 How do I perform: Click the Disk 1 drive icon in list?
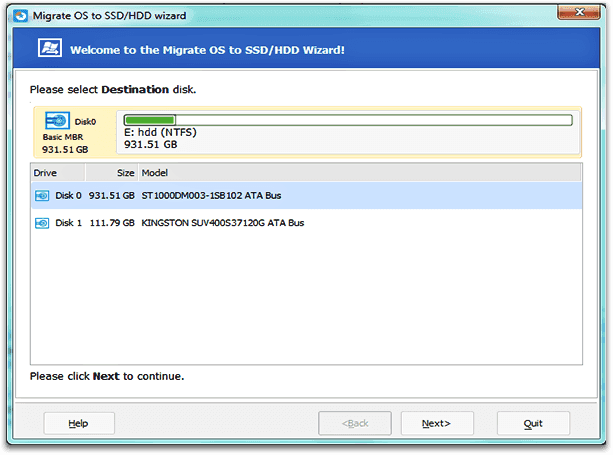(x=42, y=223)
